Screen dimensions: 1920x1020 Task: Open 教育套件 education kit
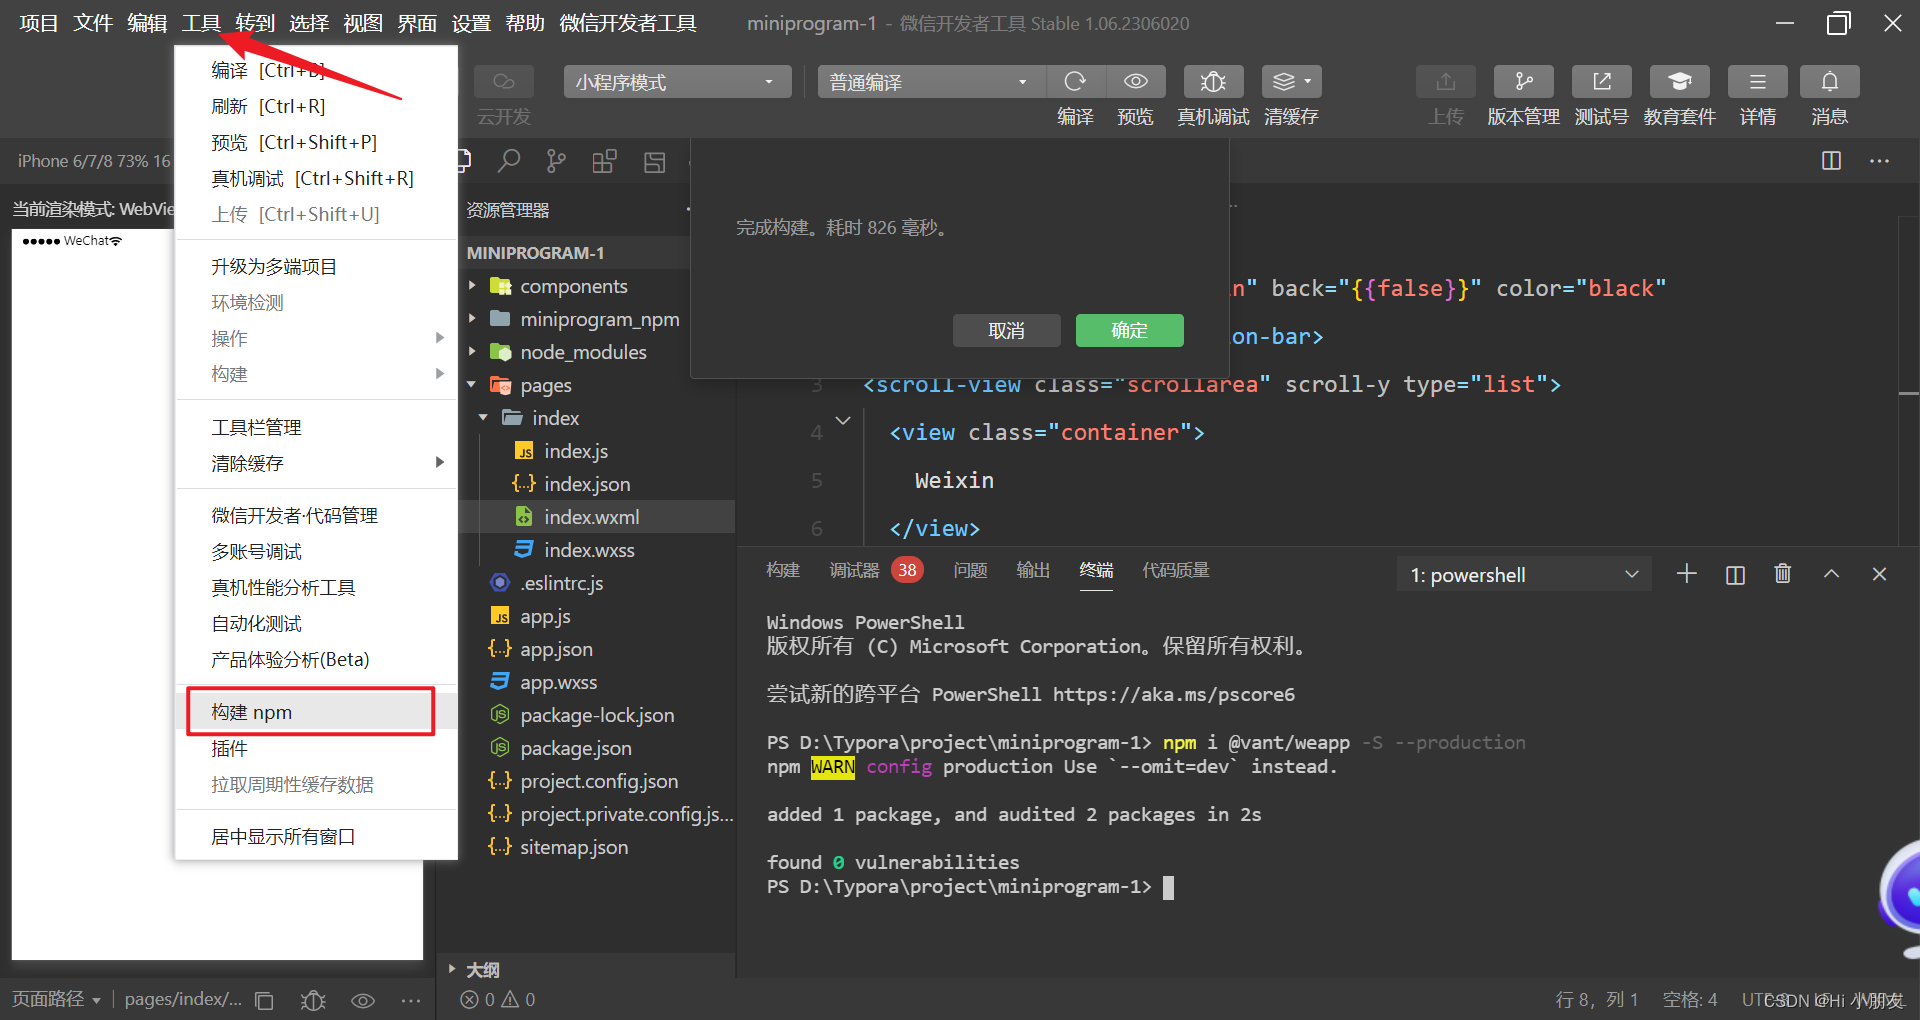click(1679, 82)
